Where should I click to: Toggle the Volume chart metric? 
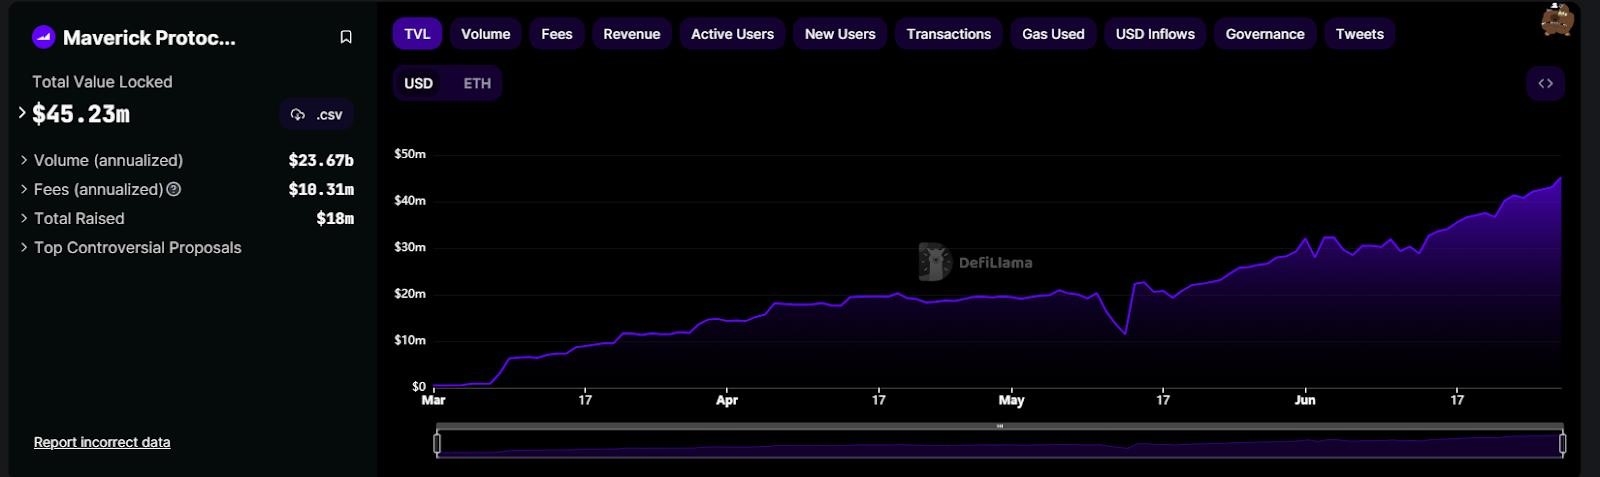tap(486, 34)
